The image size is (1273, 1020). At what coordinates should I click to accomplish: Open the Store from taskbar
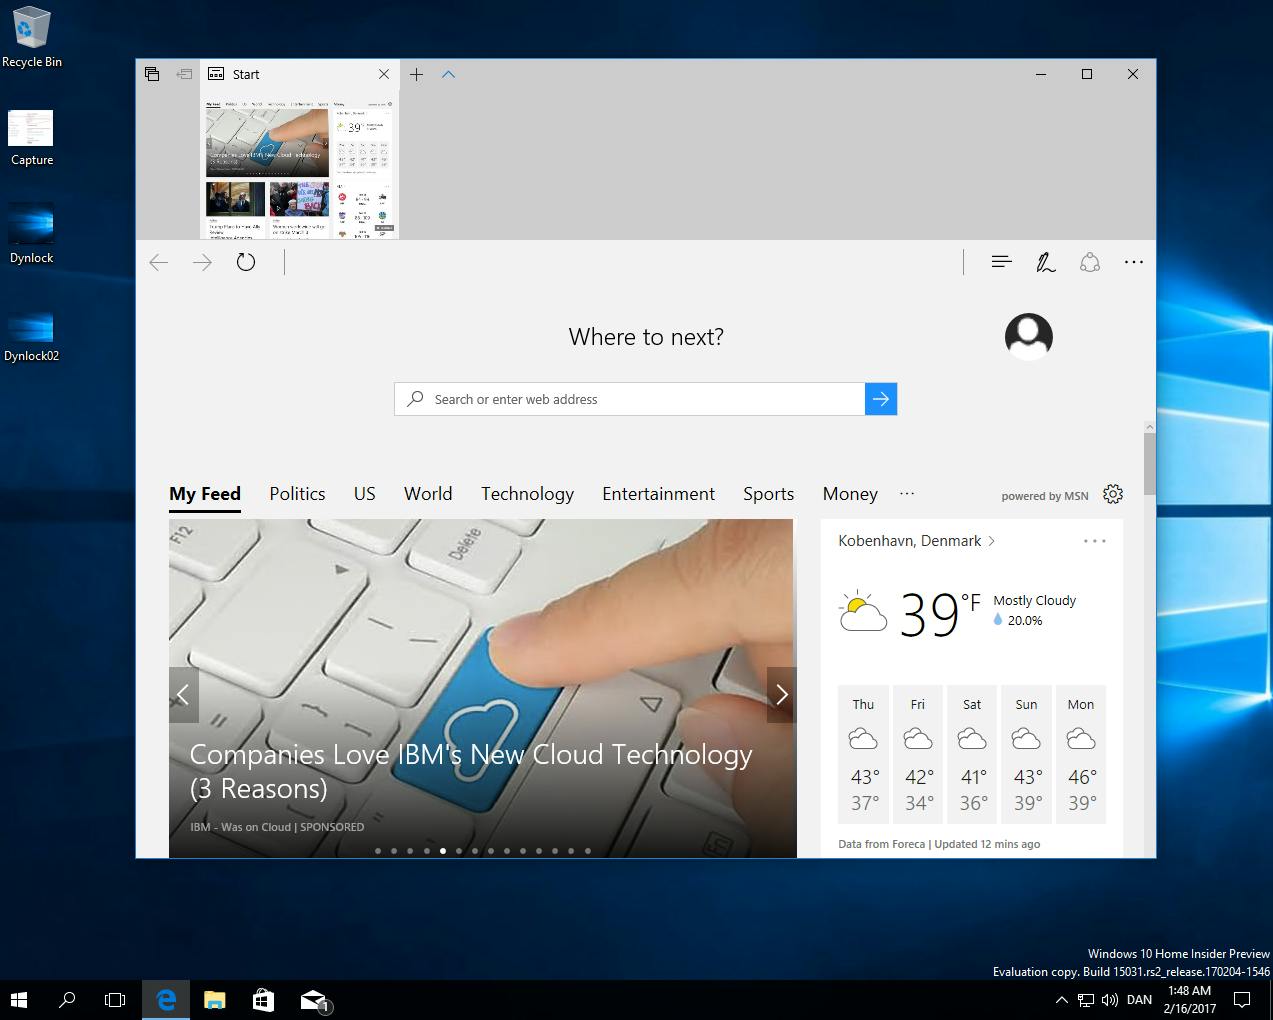pyautogui.click(x=263, y=999)
